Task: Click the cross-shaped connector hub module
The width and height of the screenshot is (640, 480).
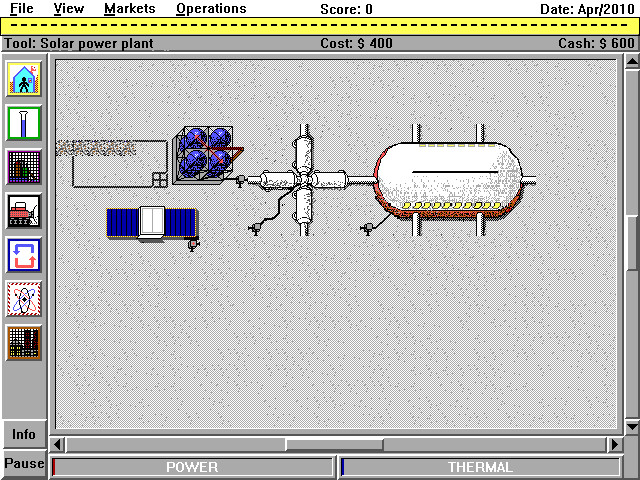Action: pos(304,180)
